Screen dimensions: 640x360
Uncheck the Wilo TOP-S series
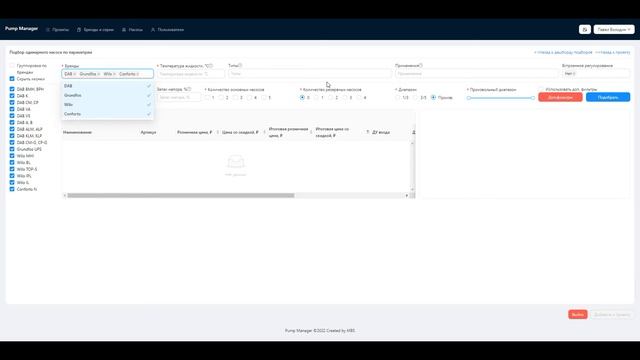tap(12, 169)
